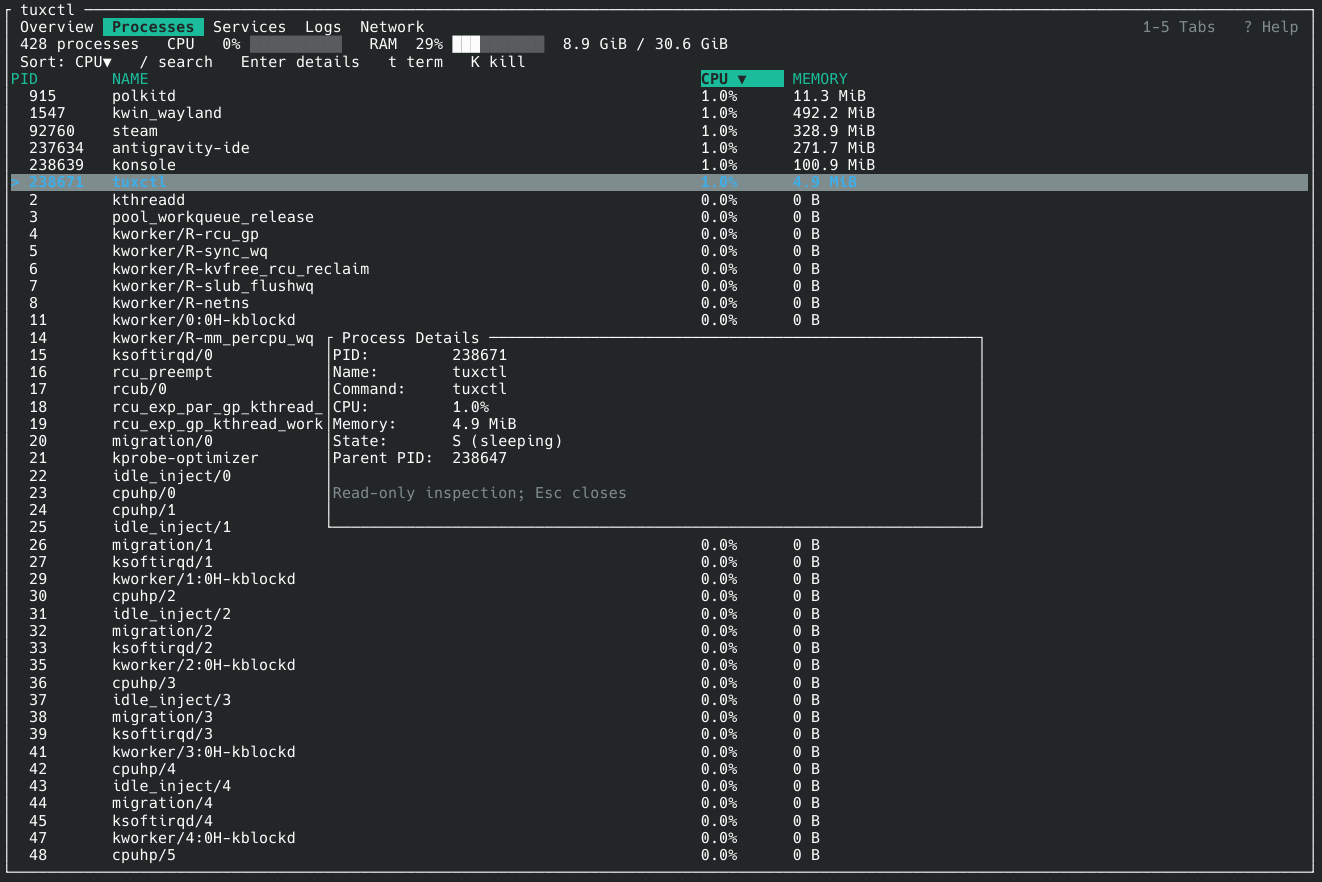Image resolution: width=1322 pixels, height=882 pixels.
Task: Pick the kthreadd process
Action: click(659, 200)
